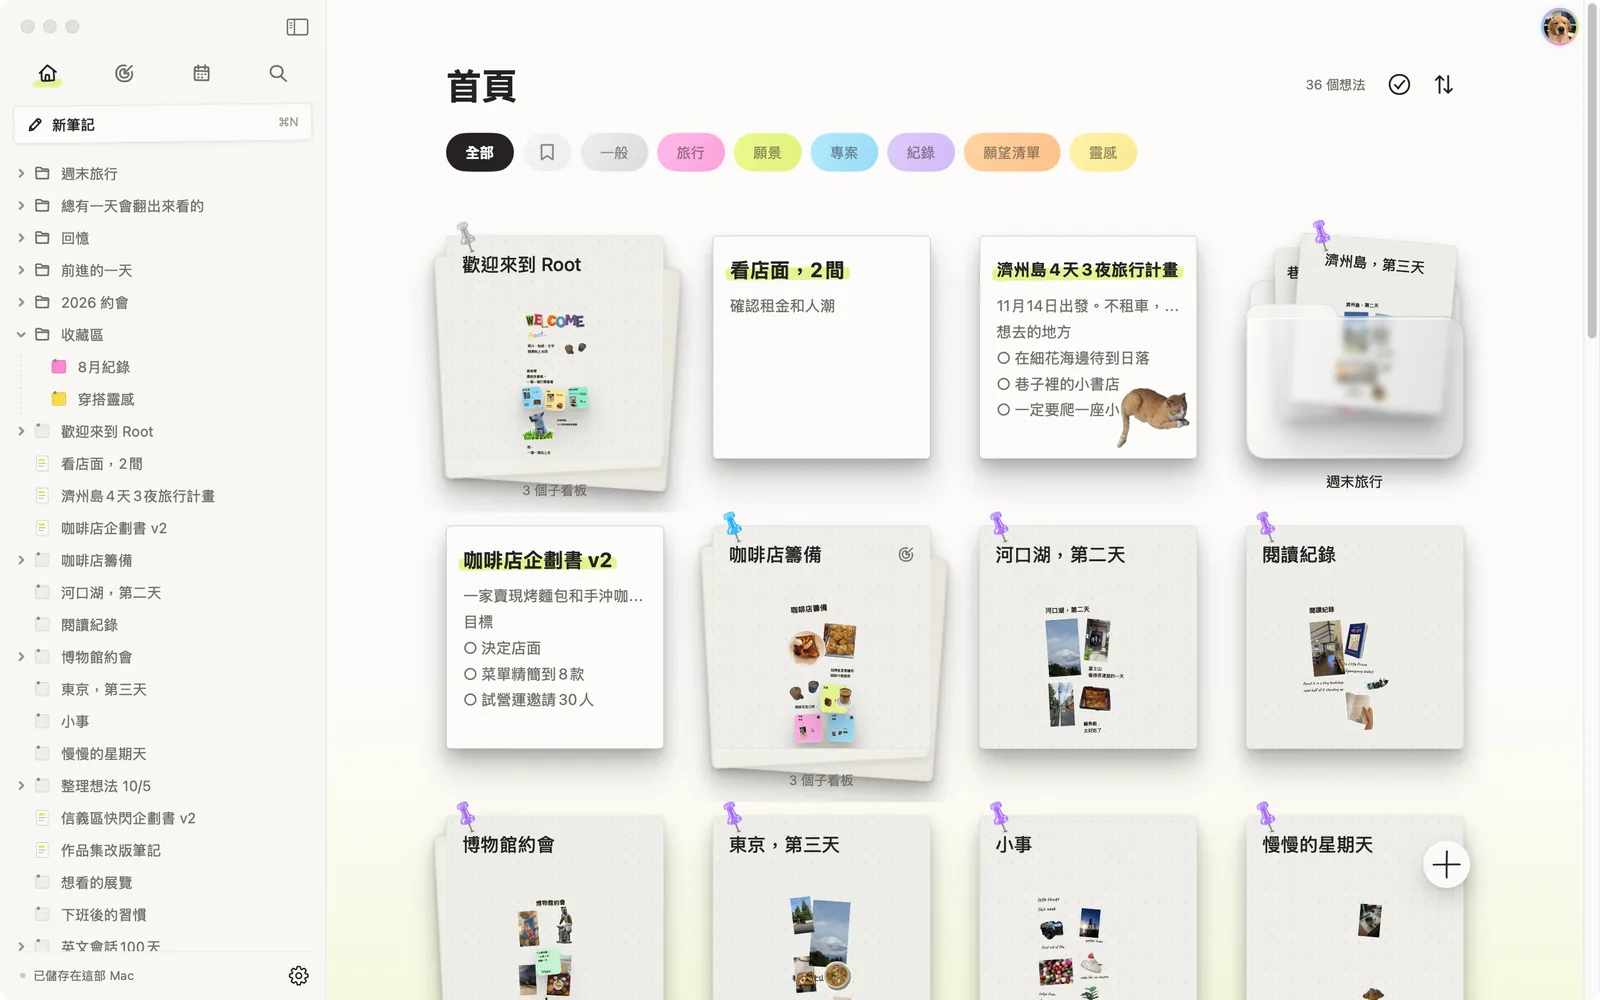Expand the 週末旅行 folder chevron

pyautogui.click(x=21, y=174)
